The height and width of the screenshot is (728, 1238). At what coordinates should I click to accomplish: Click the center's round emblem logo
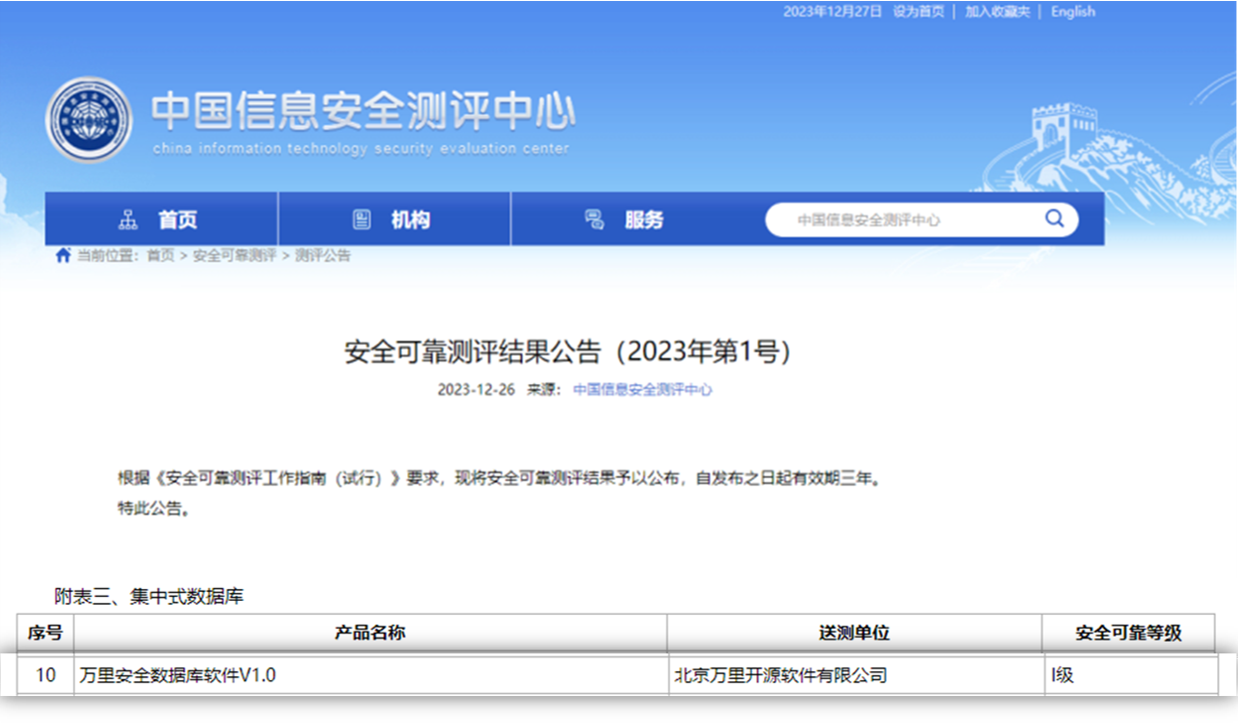point(88,119)
